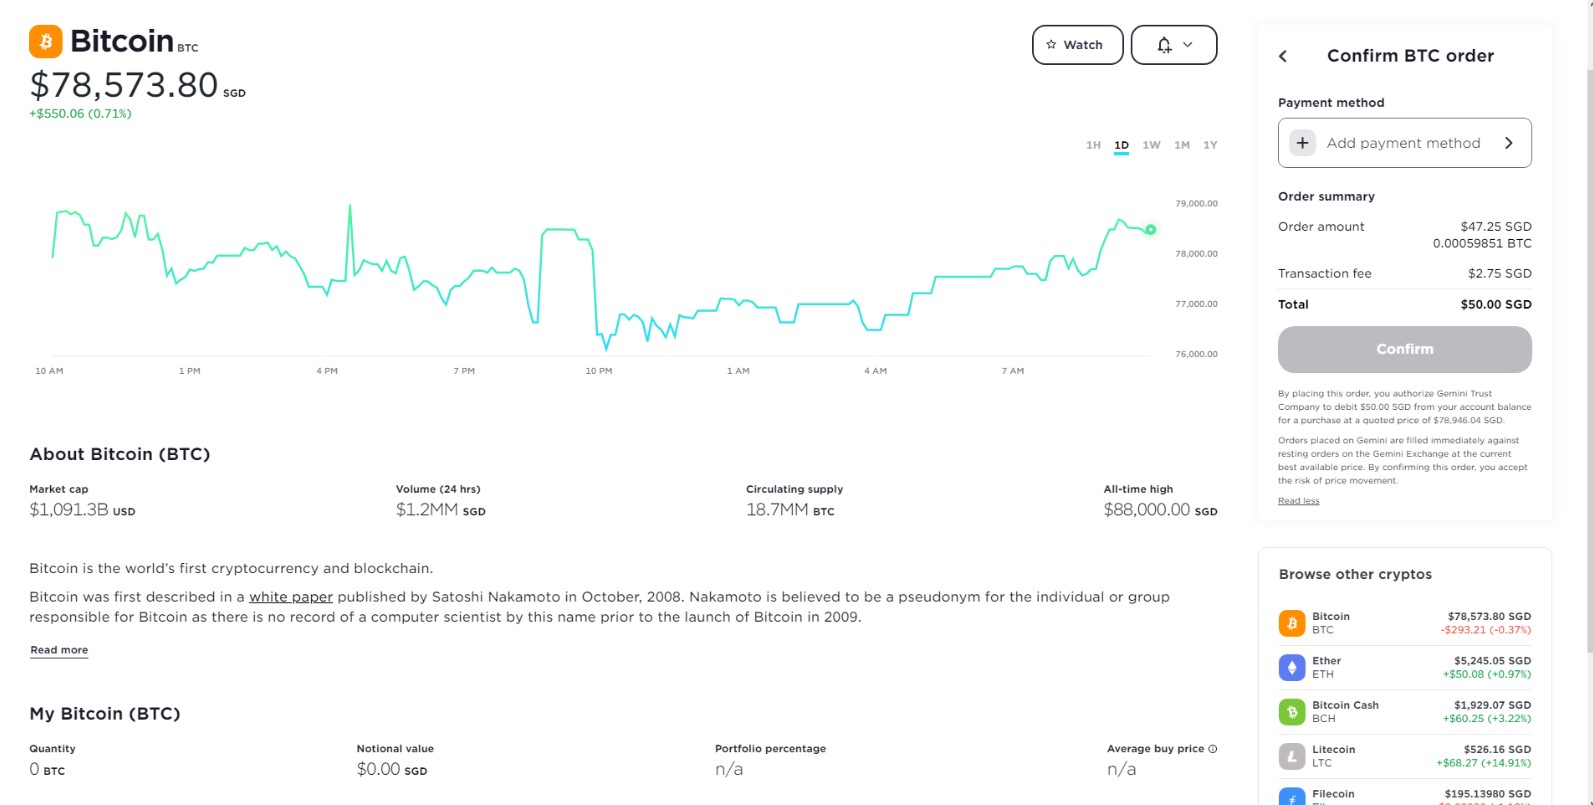Collapse disclaimer with Read less

tap(1298, 501)
